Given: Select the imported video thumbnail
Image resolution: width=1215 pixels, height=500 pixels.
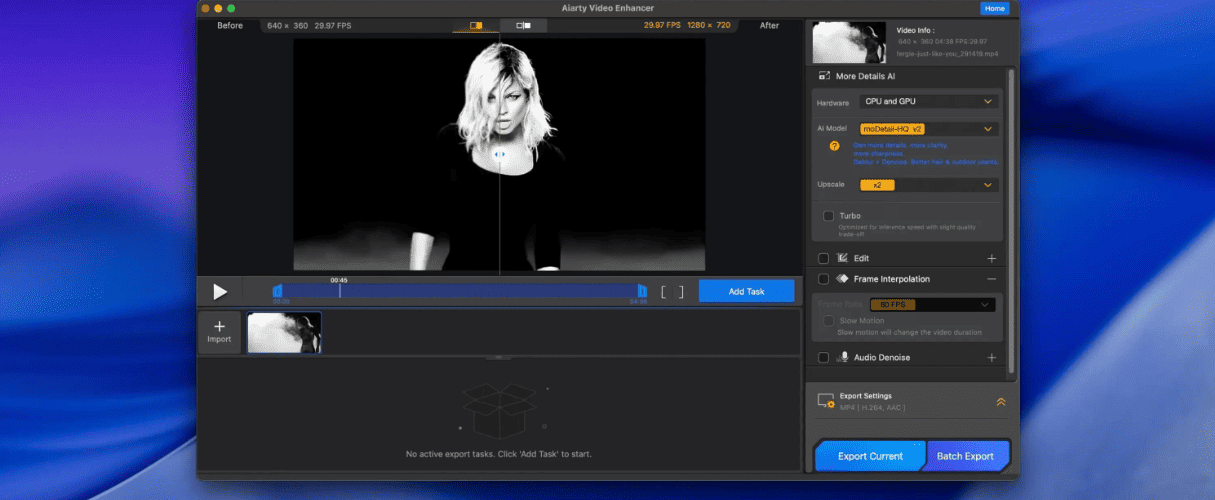Looking at the screenshot, I should point(285,332).
